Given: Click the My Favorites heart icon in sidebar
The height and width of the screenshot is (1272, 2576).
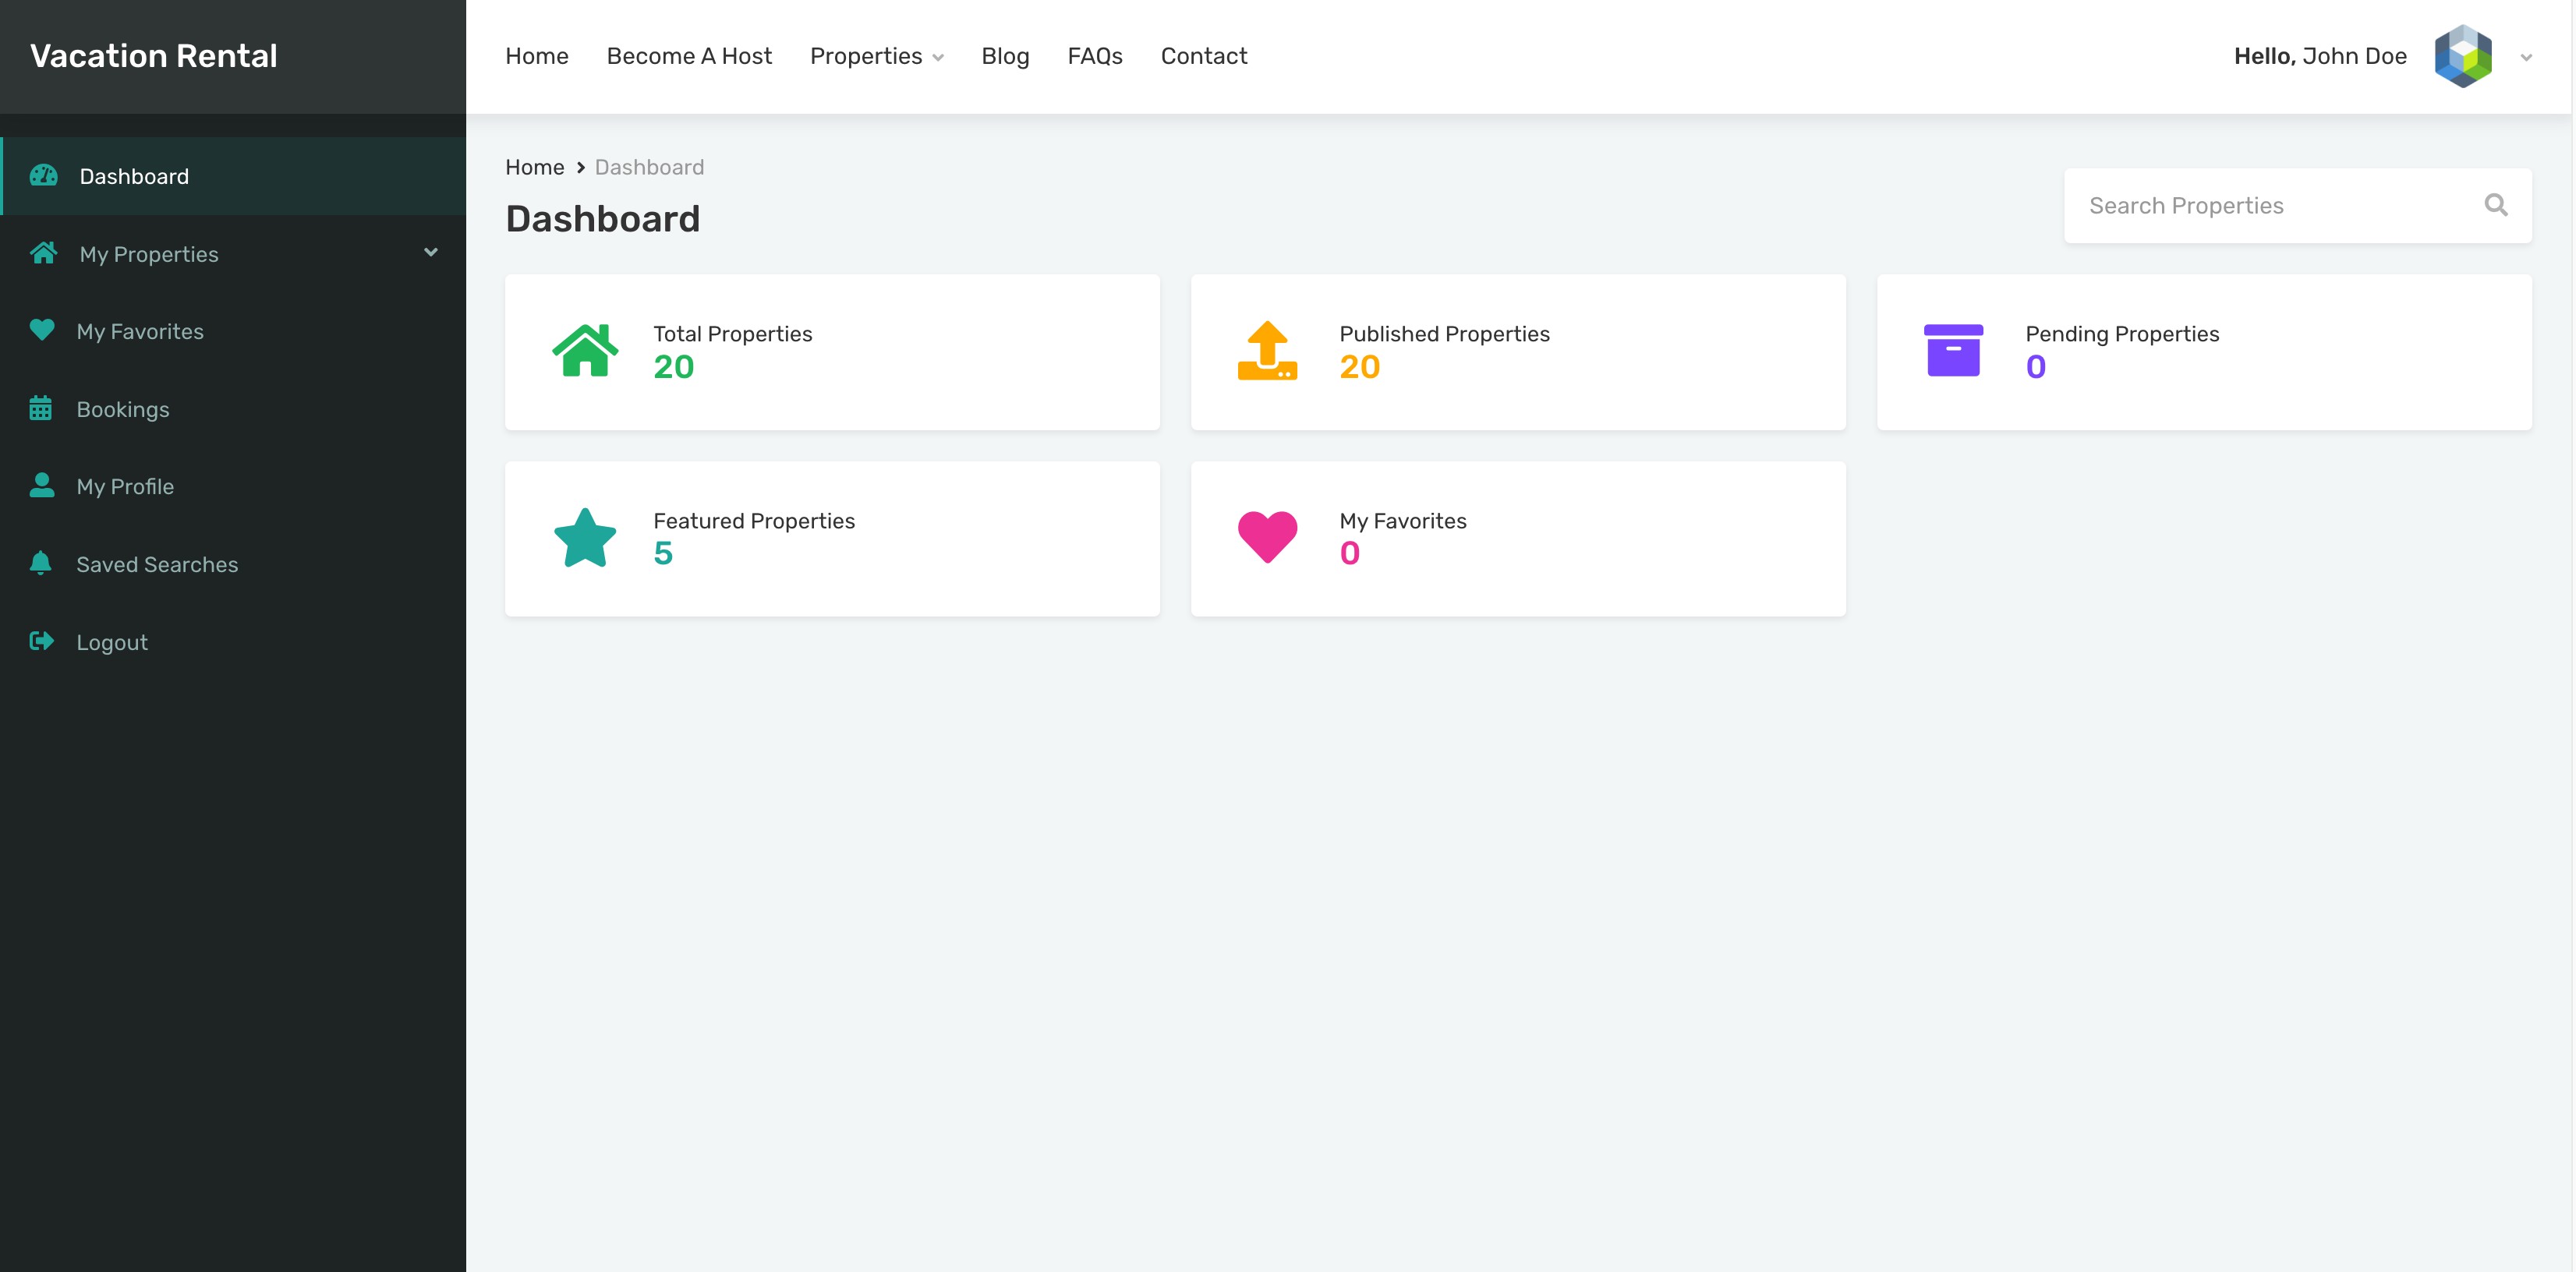Looking at the screenshot, I should click(42, 330).
